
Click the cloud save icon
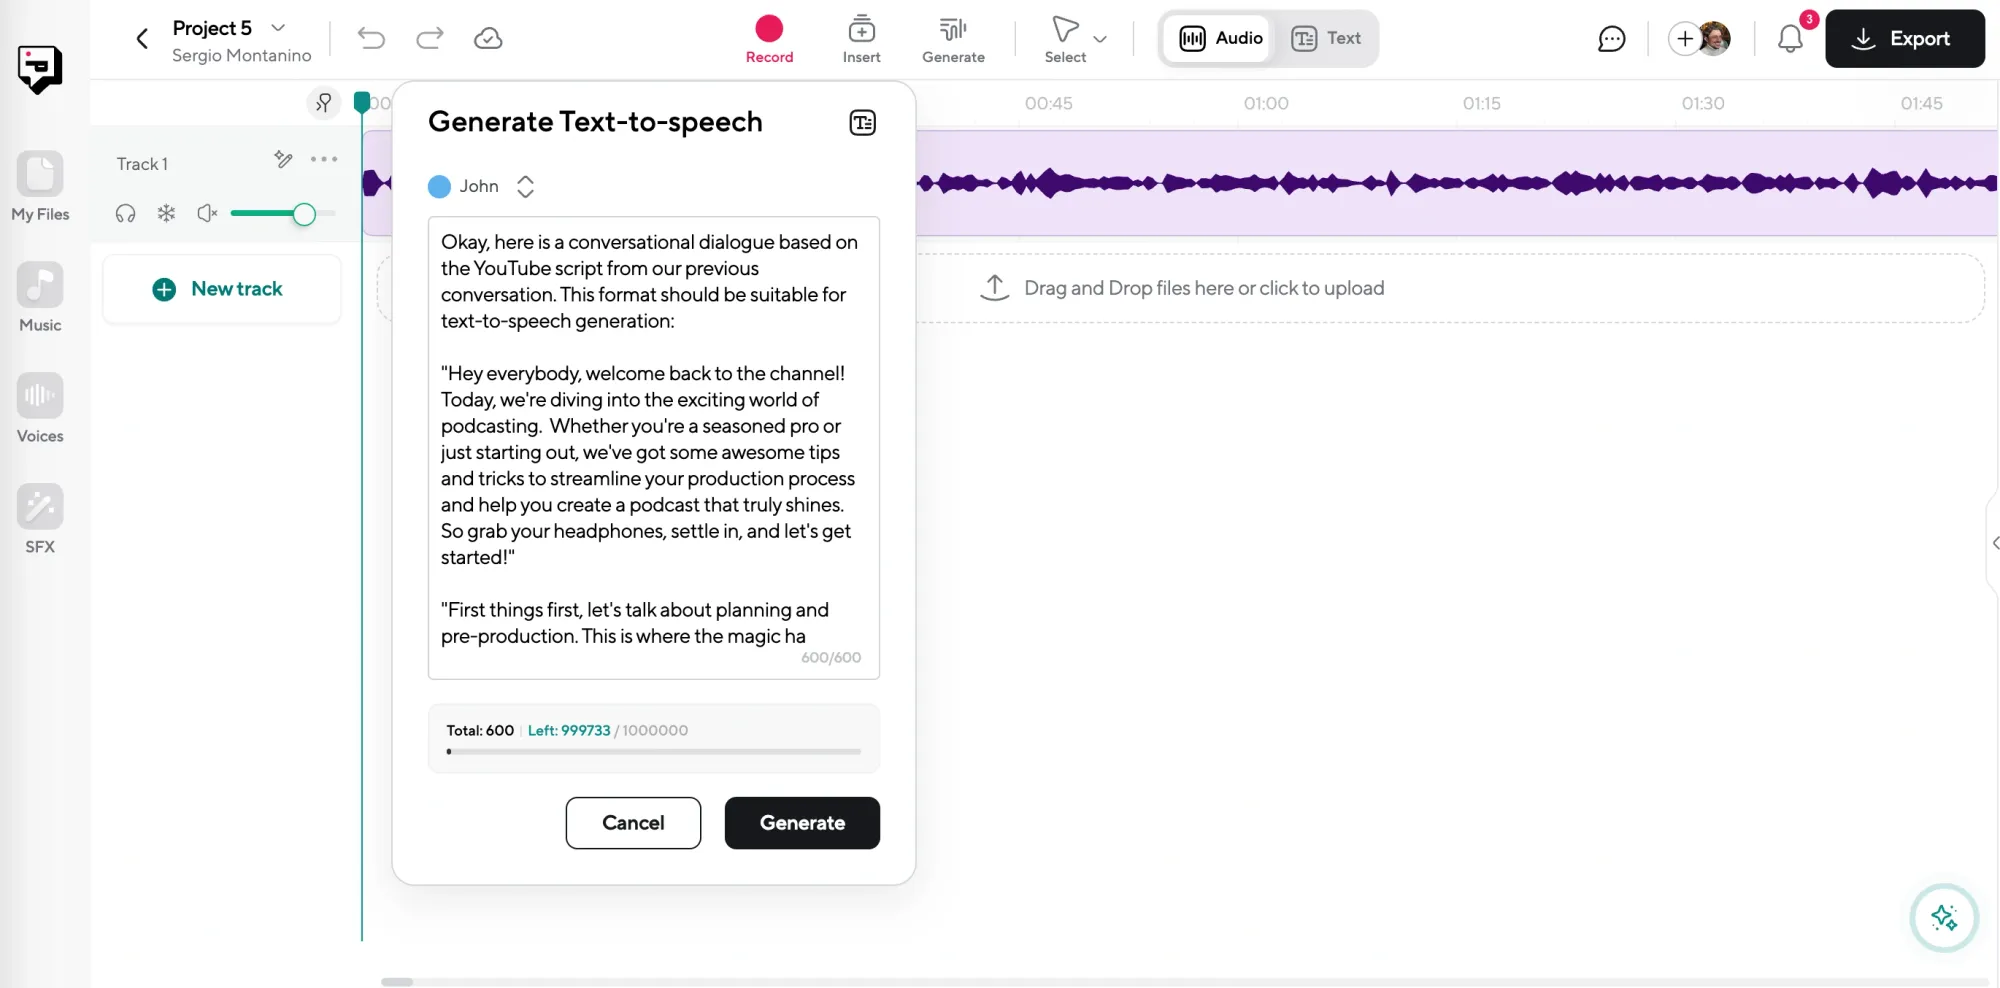(488, 39)
